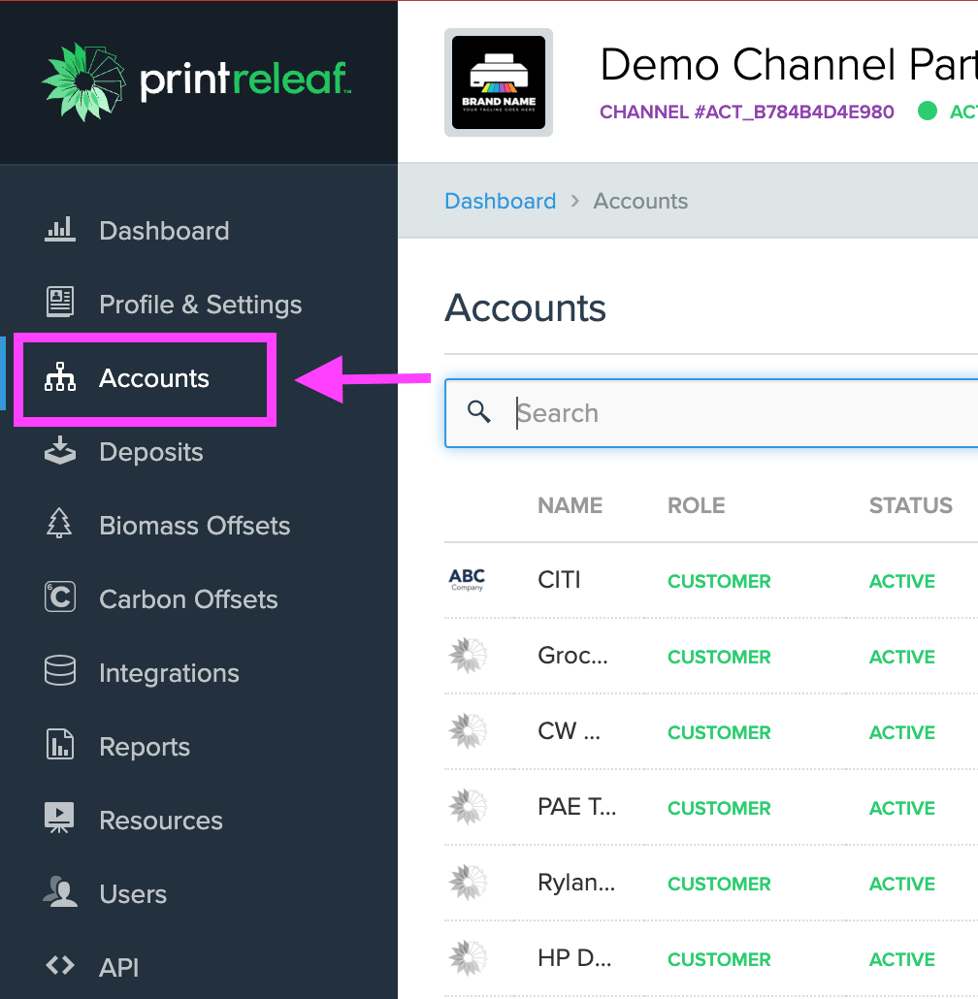Click CUSTOMER role in CITI row

pos(719,581)
